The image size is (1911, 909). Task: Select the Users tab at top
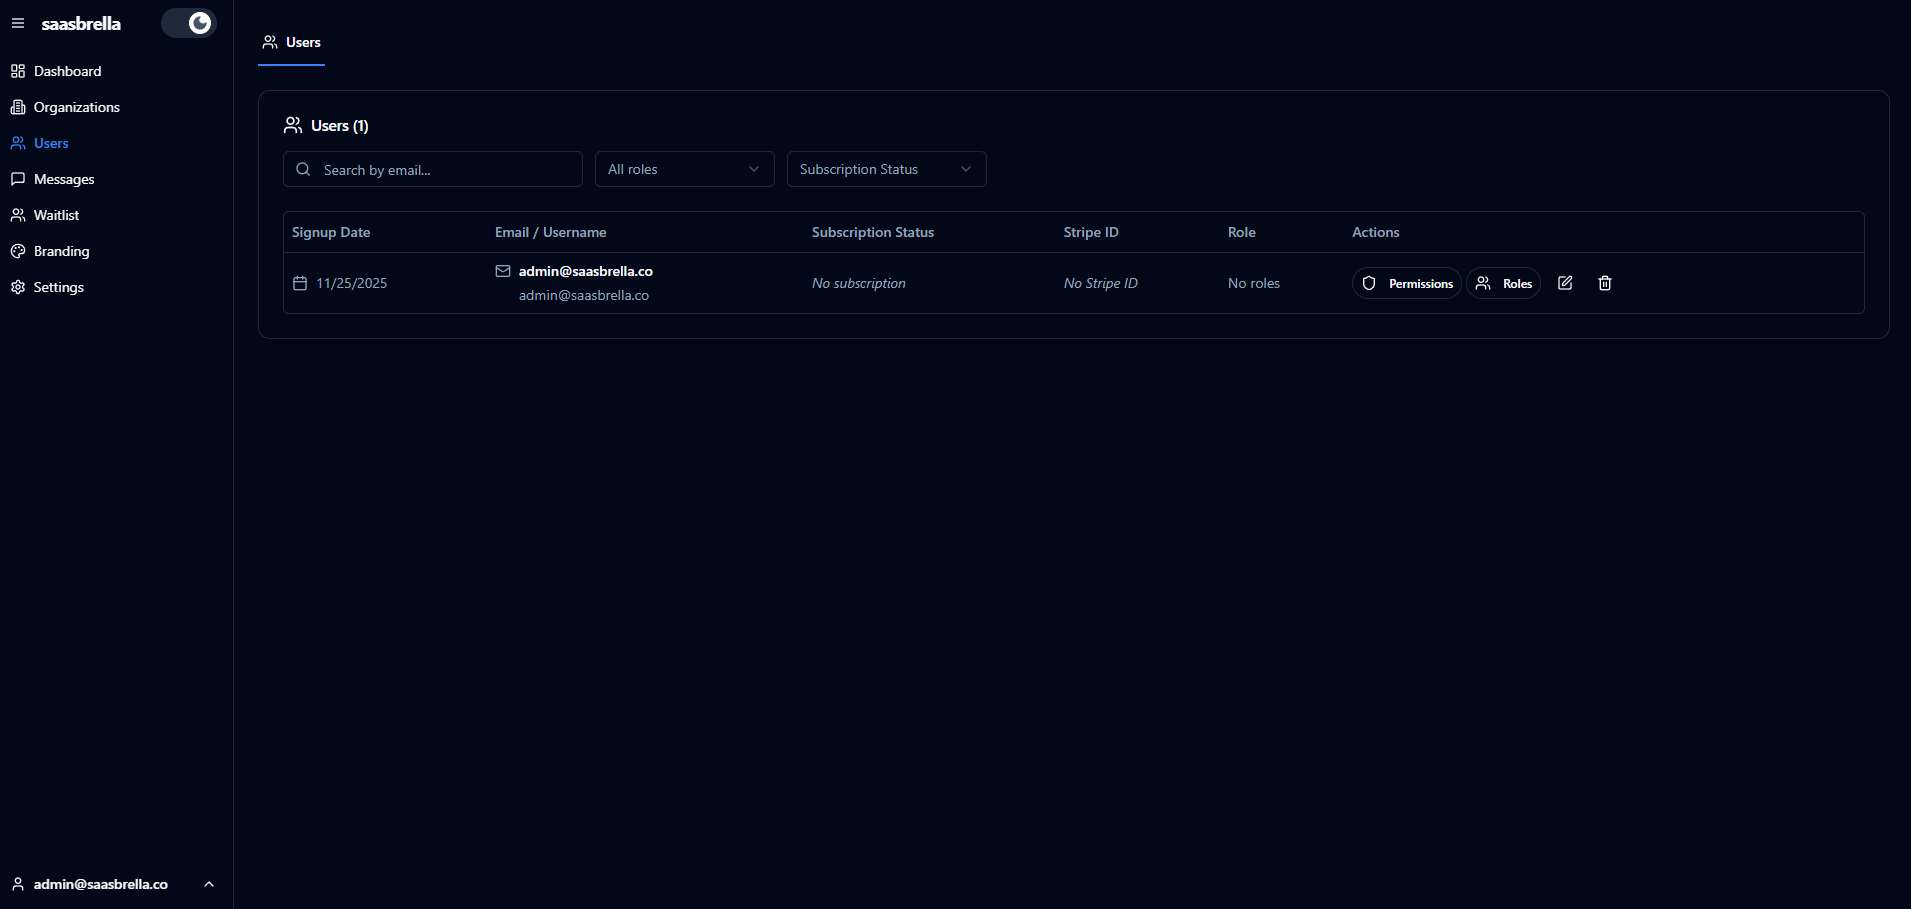[291, 42]
